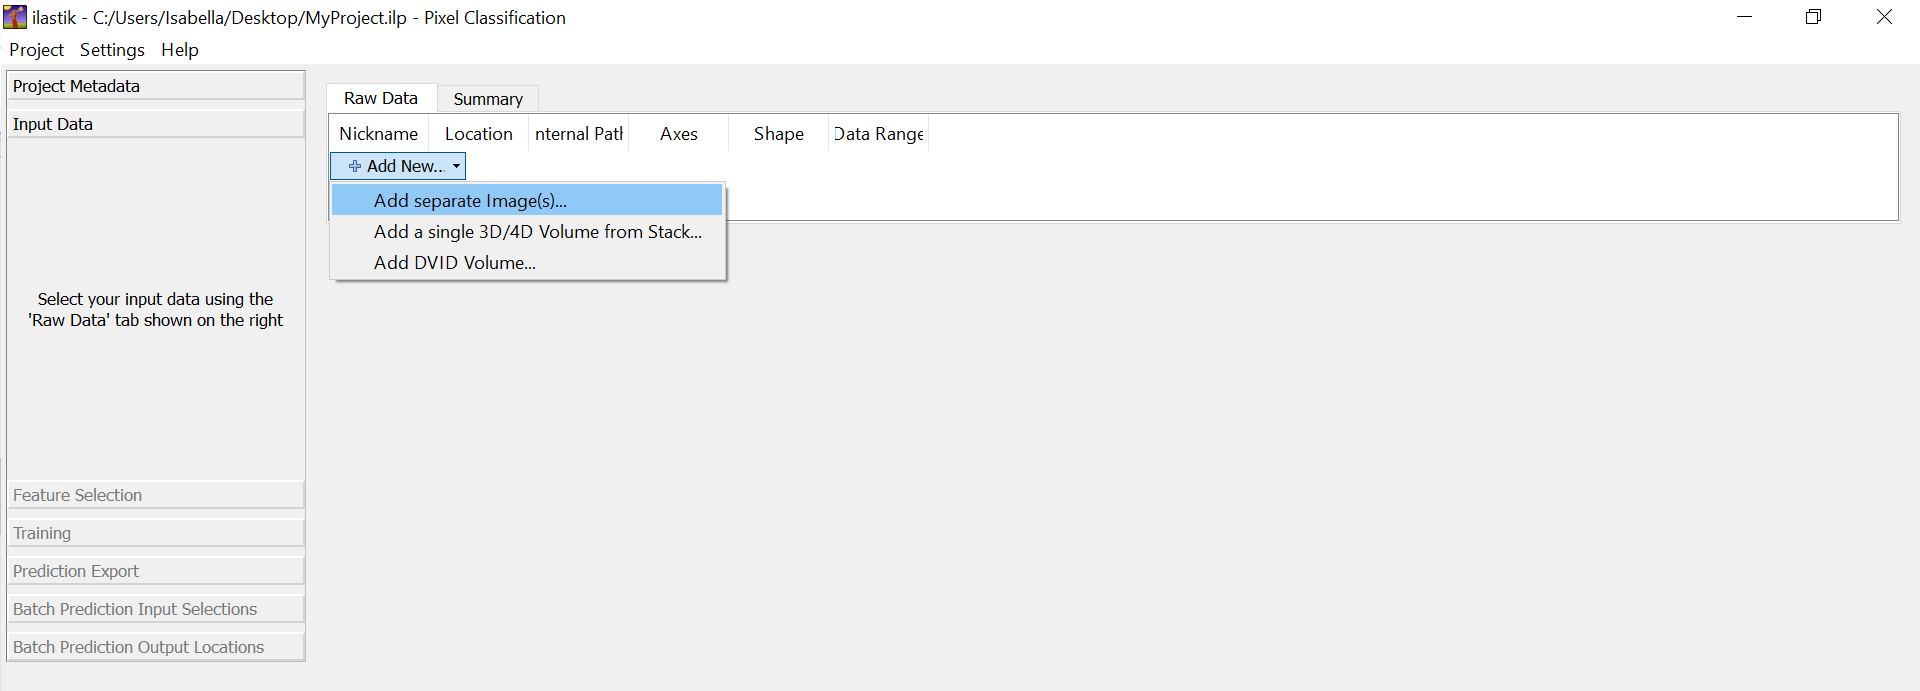The image size is (1920, 691).
Task: Expand the Project Metadata section
Action: pyautogui.click(x=156, y=86)
